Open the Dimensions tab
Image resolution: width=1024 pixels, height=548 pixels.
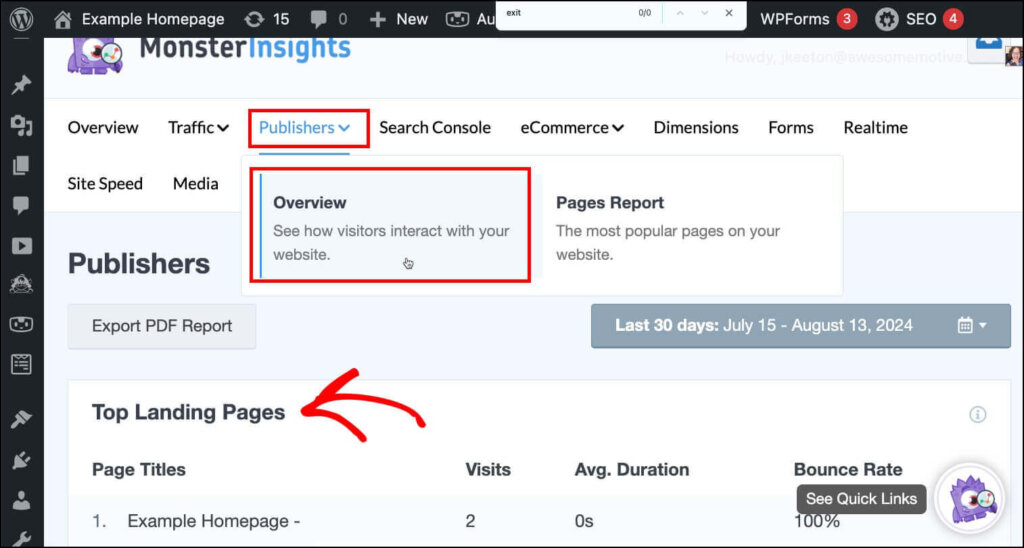coord(696,127)
